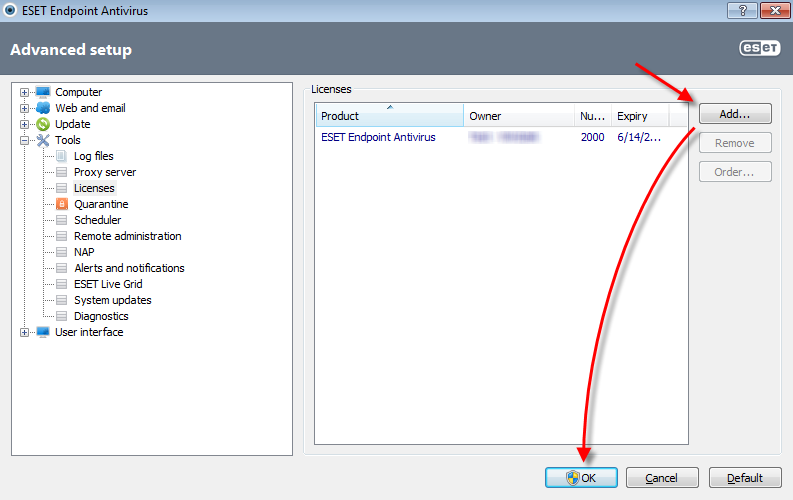Select Computer in the tree
This screenshot has height=500, width=793.
[78, 92]
